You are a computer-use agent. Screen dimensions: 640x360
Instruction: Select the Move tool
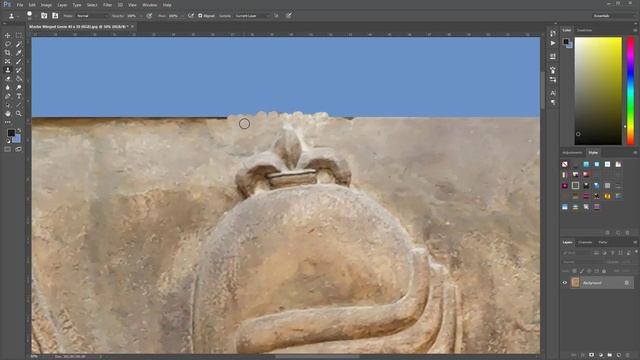click(x=7, y=36)
